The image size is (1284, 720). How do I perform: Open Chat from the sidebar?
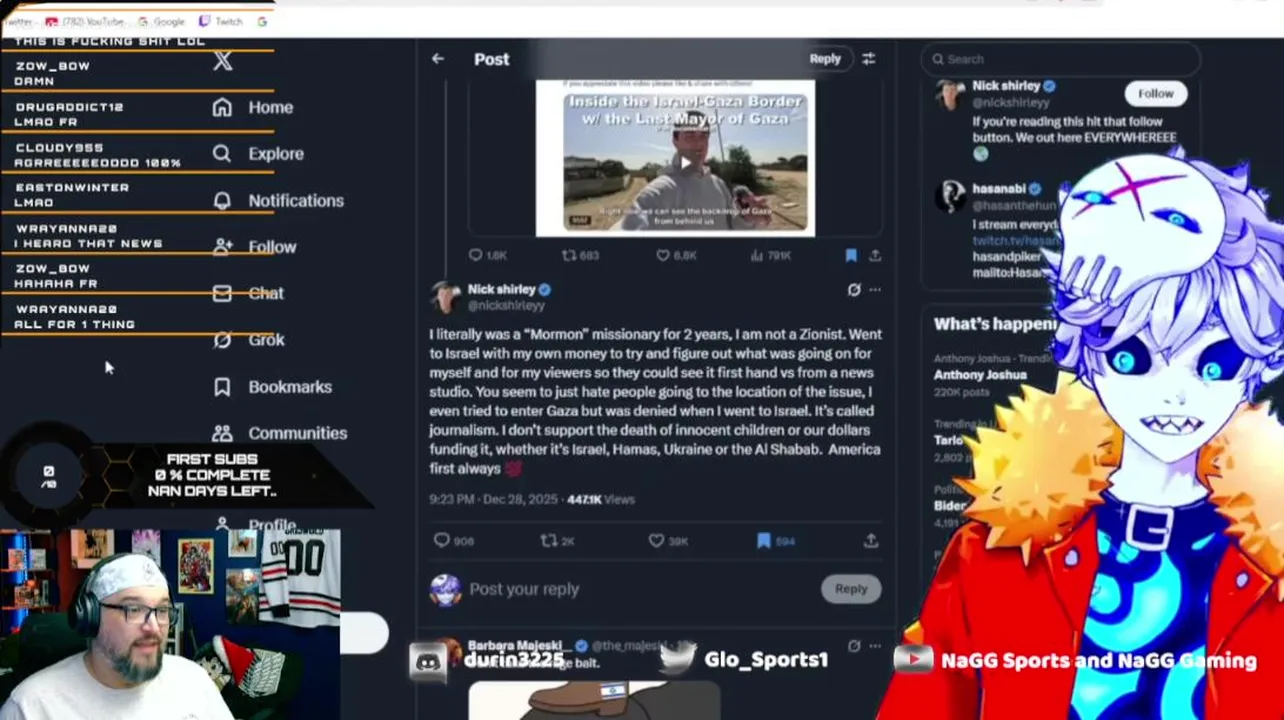click(249, 293)
